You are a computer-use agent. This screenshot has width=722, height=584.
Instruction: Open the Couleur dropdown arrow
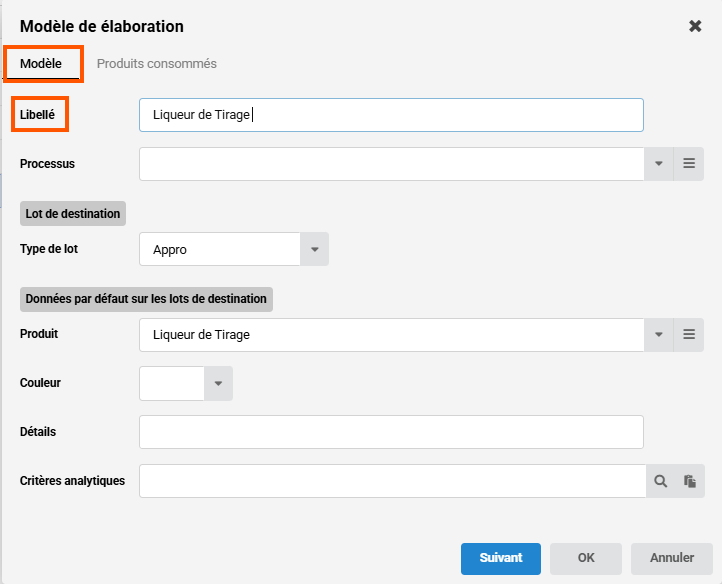[x=219, y=383]
